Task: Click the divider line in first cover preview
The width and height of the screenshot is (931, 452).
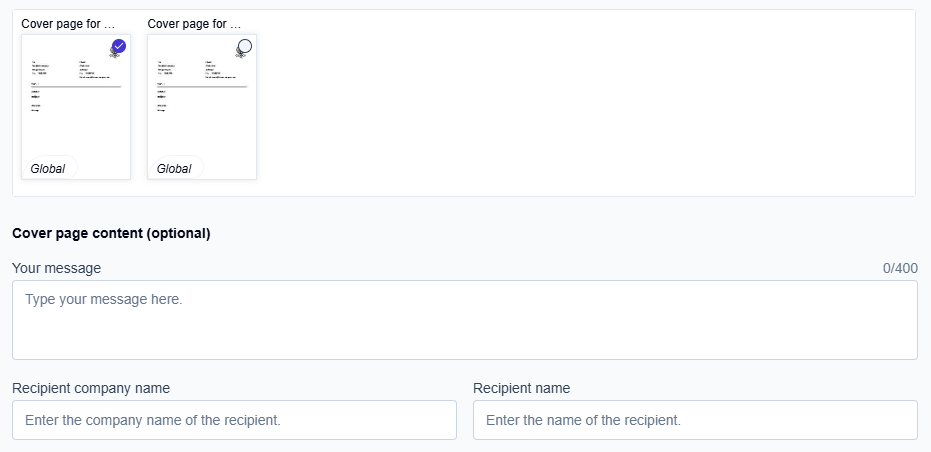Action: [x=76, y=87]
